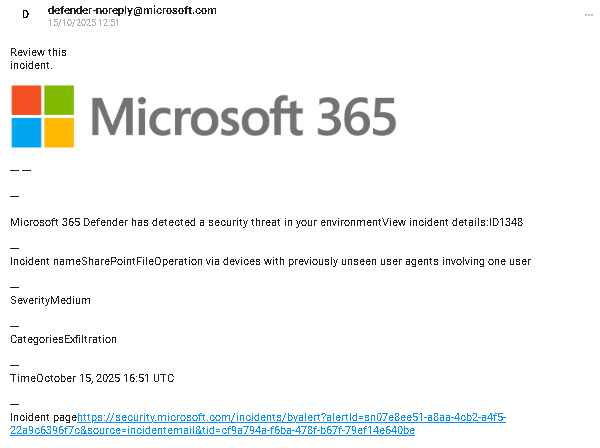Image resolution: width=600 pixels, height=448 pixels.
Task: Click the Microsoft 365 four-square logo
Action: point(43,116)
